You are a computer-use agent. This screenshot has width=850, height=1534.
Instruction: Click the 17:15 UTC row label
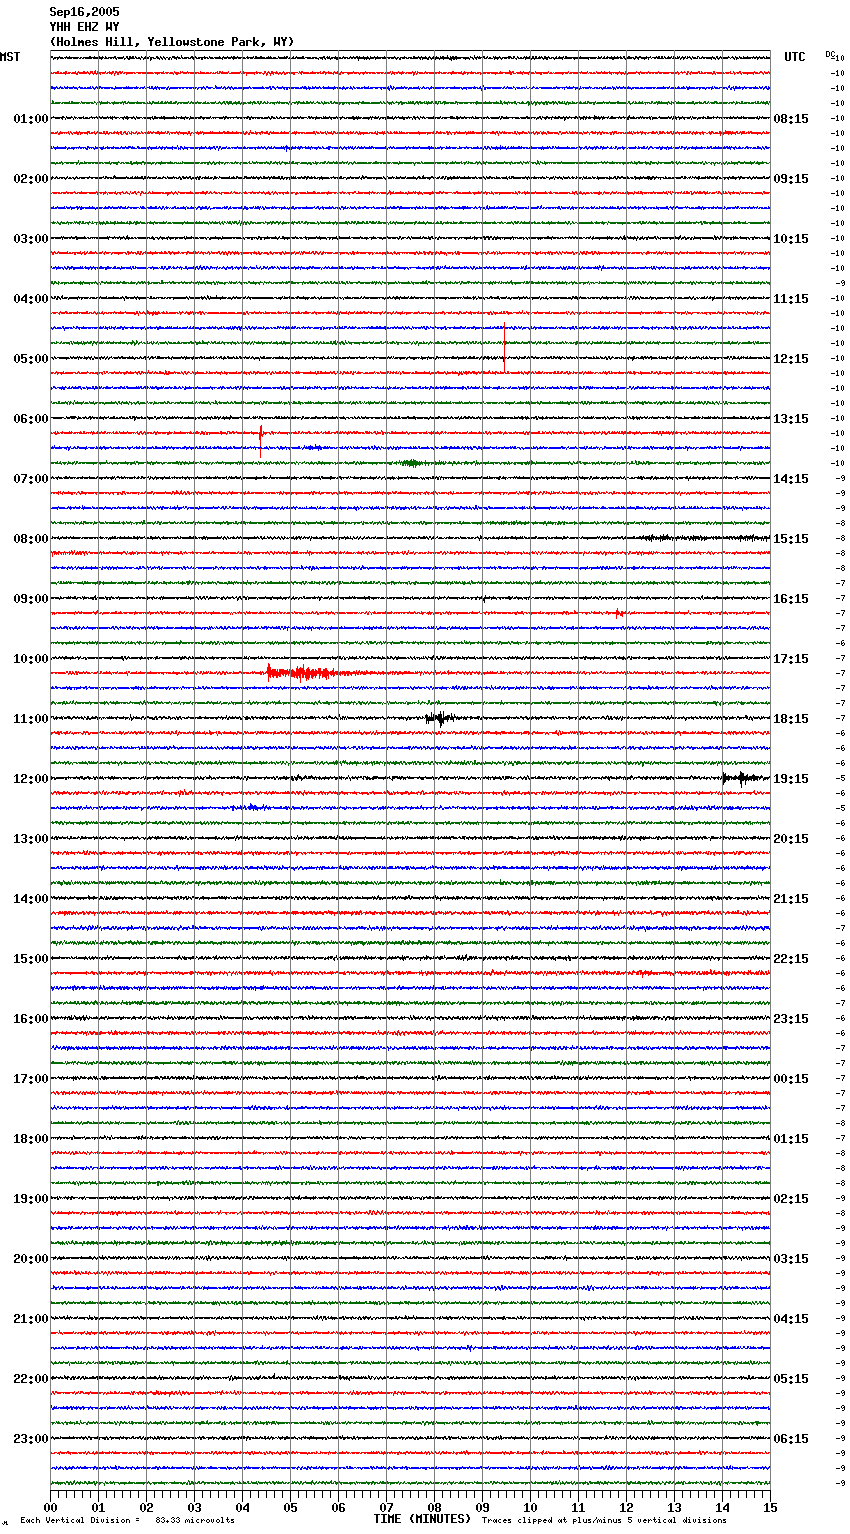(791, 659)
